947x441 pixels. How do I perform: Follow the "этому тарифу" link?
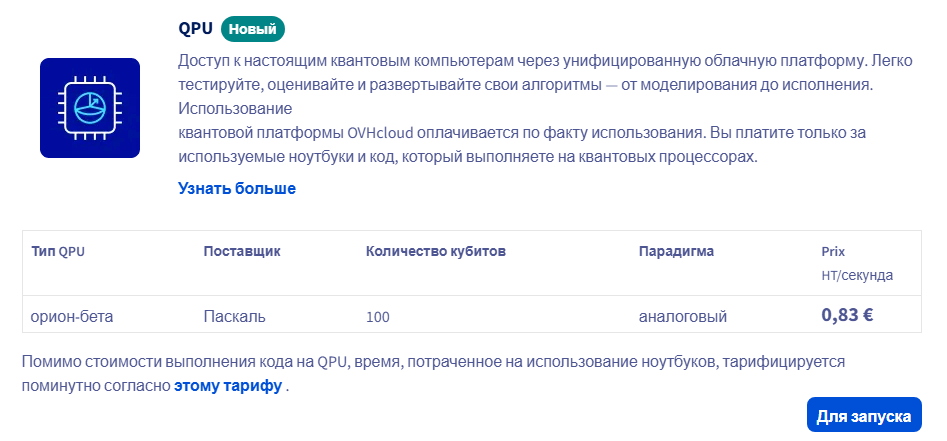click(x=228, y=384)
